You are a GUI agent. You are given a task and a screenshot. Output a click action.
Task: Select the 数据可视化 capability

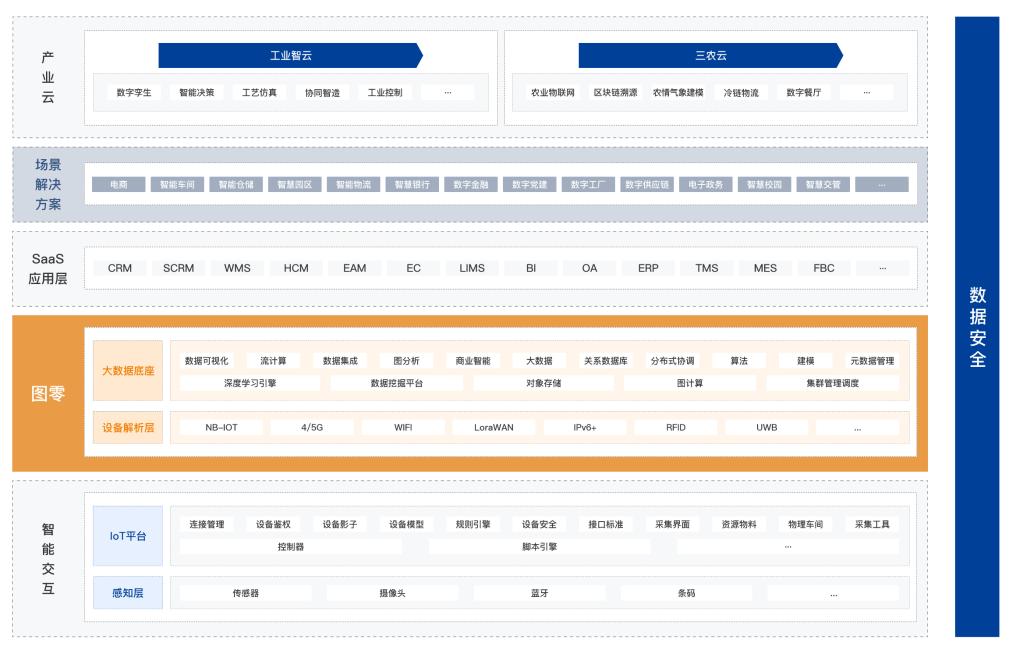coord(205,359)
